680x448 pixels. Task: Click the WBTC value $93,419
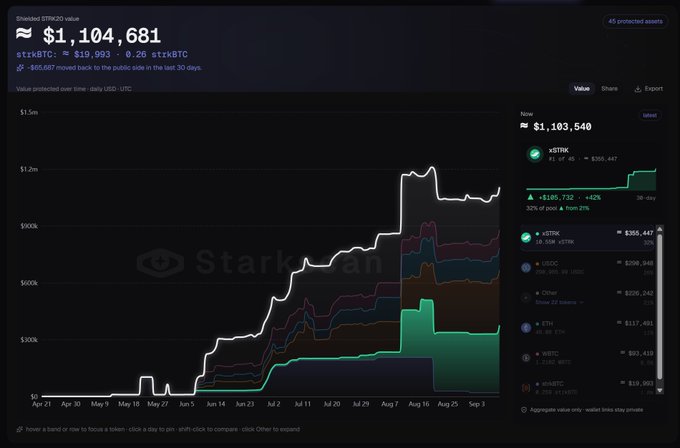641,353
